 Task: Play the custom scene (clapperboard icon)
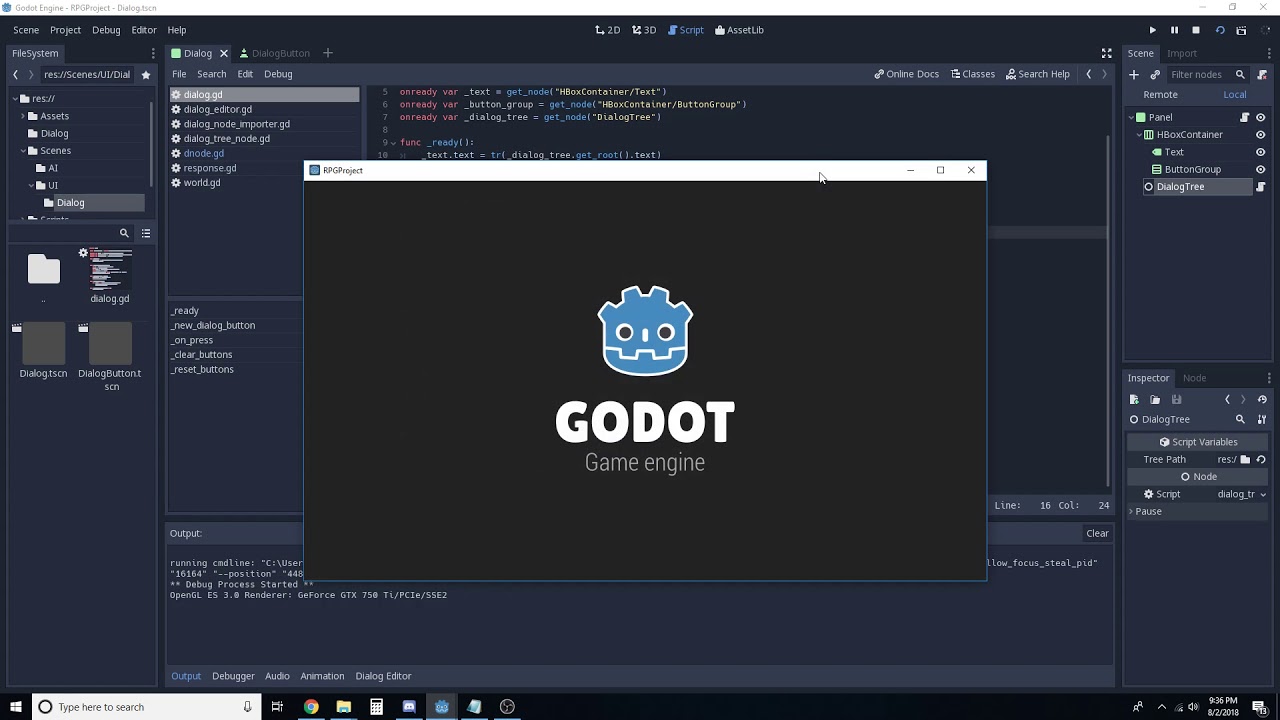click(x=1241, y=30)
